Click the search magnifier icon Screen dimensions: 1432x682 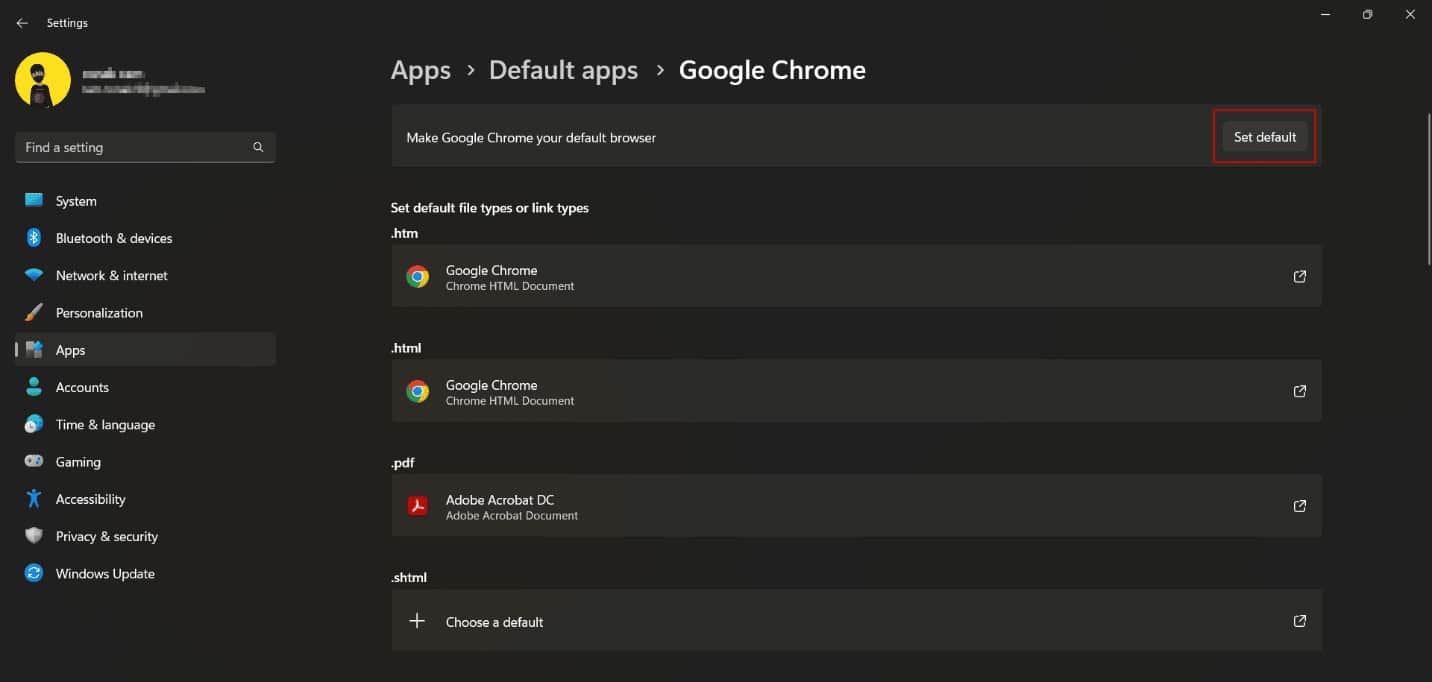(258, 147)
